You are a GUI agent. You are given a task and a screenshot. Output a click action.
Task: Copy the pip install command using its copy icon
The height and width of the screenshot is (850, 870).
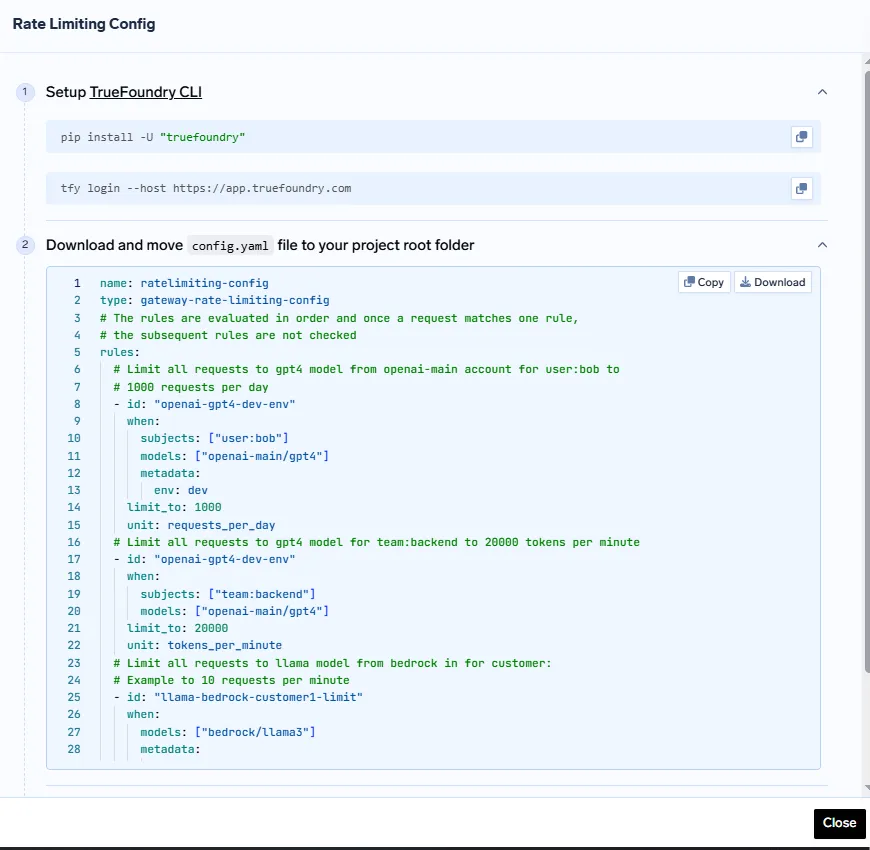coord(801,137)
